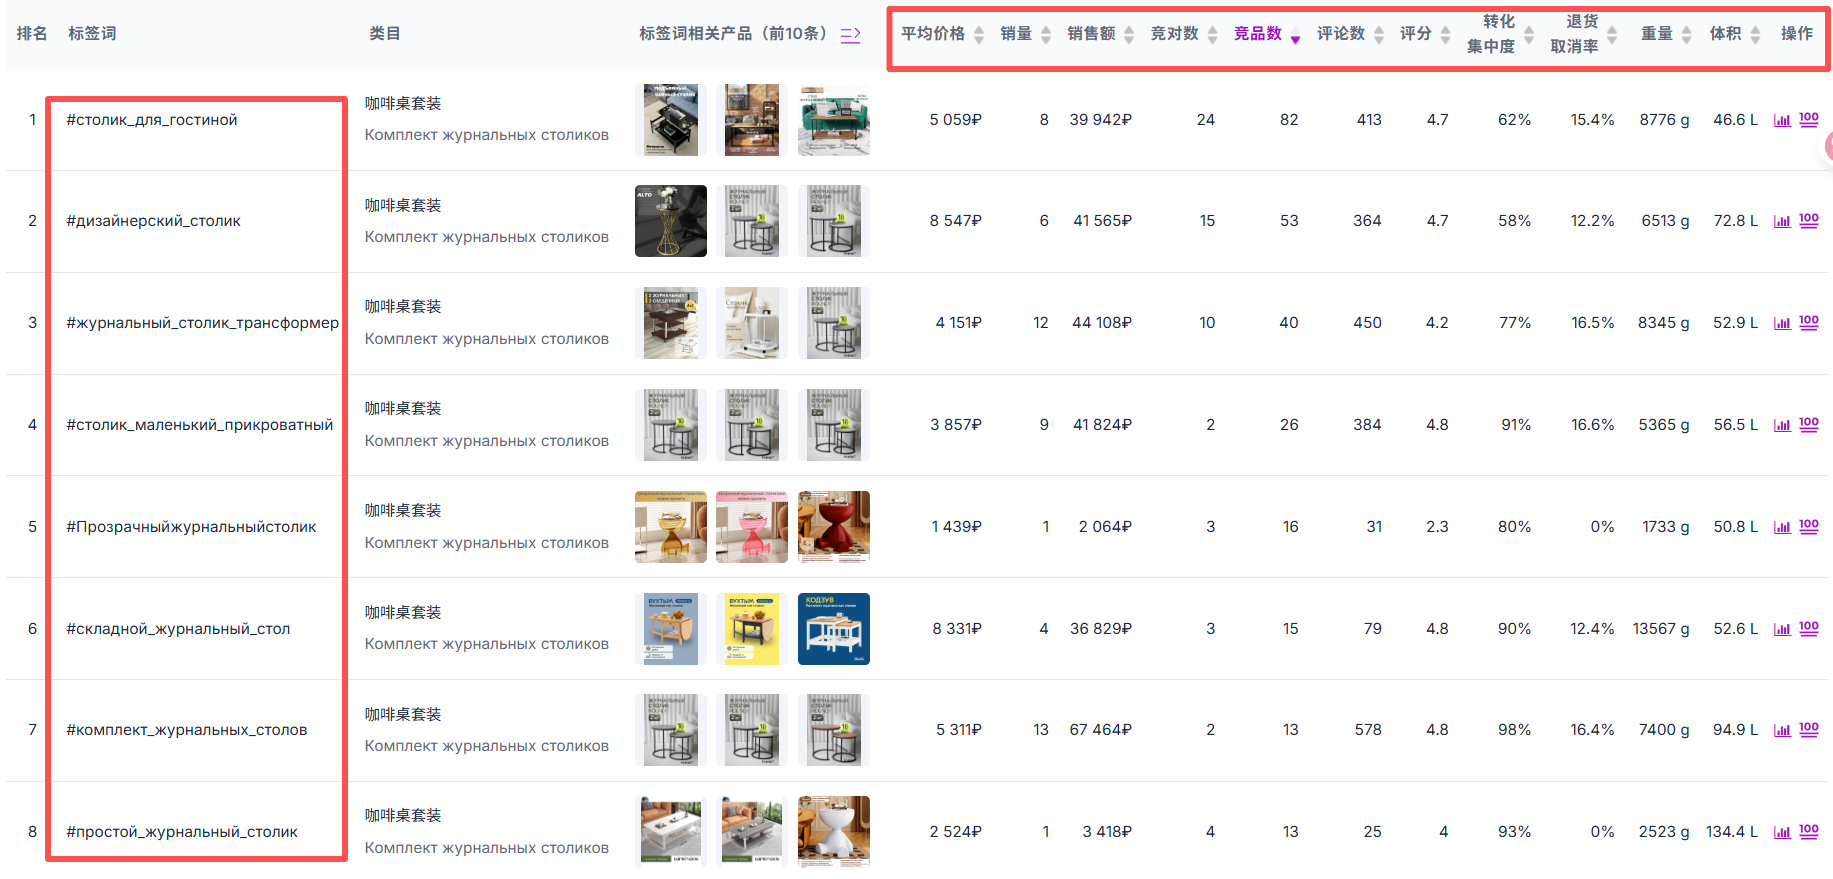This screenshot has width=1833, height=879.
Task: Open bar chart icon for row 3 трансформер
Action: tap(1781, 323)
